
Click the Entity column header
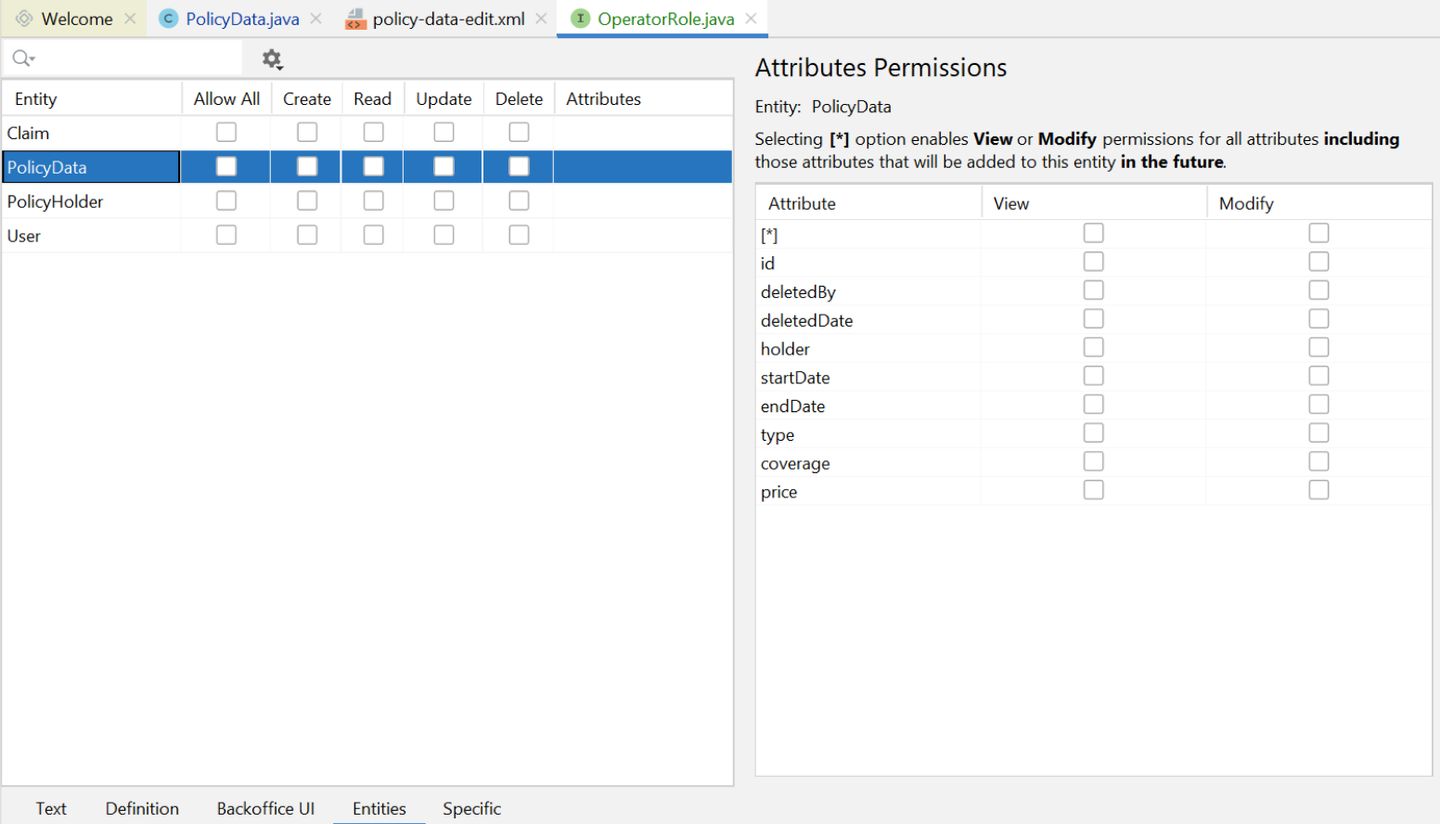tap(36, 99)
